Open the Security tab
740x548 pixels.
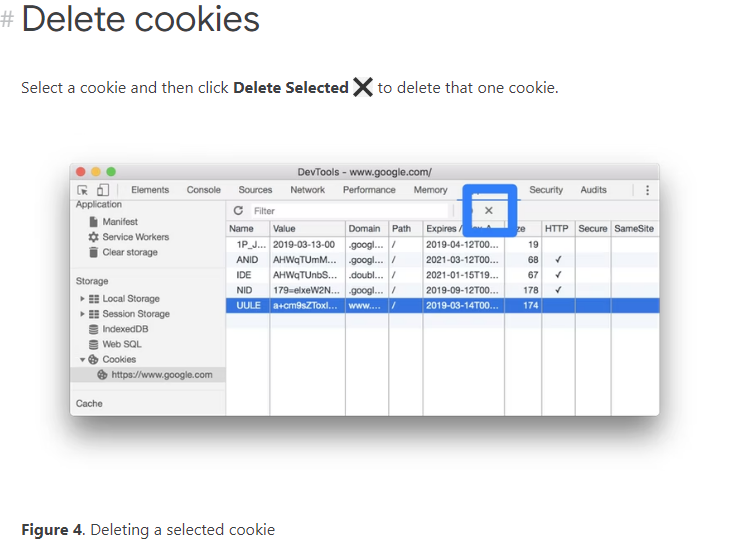tap(546, 190)
